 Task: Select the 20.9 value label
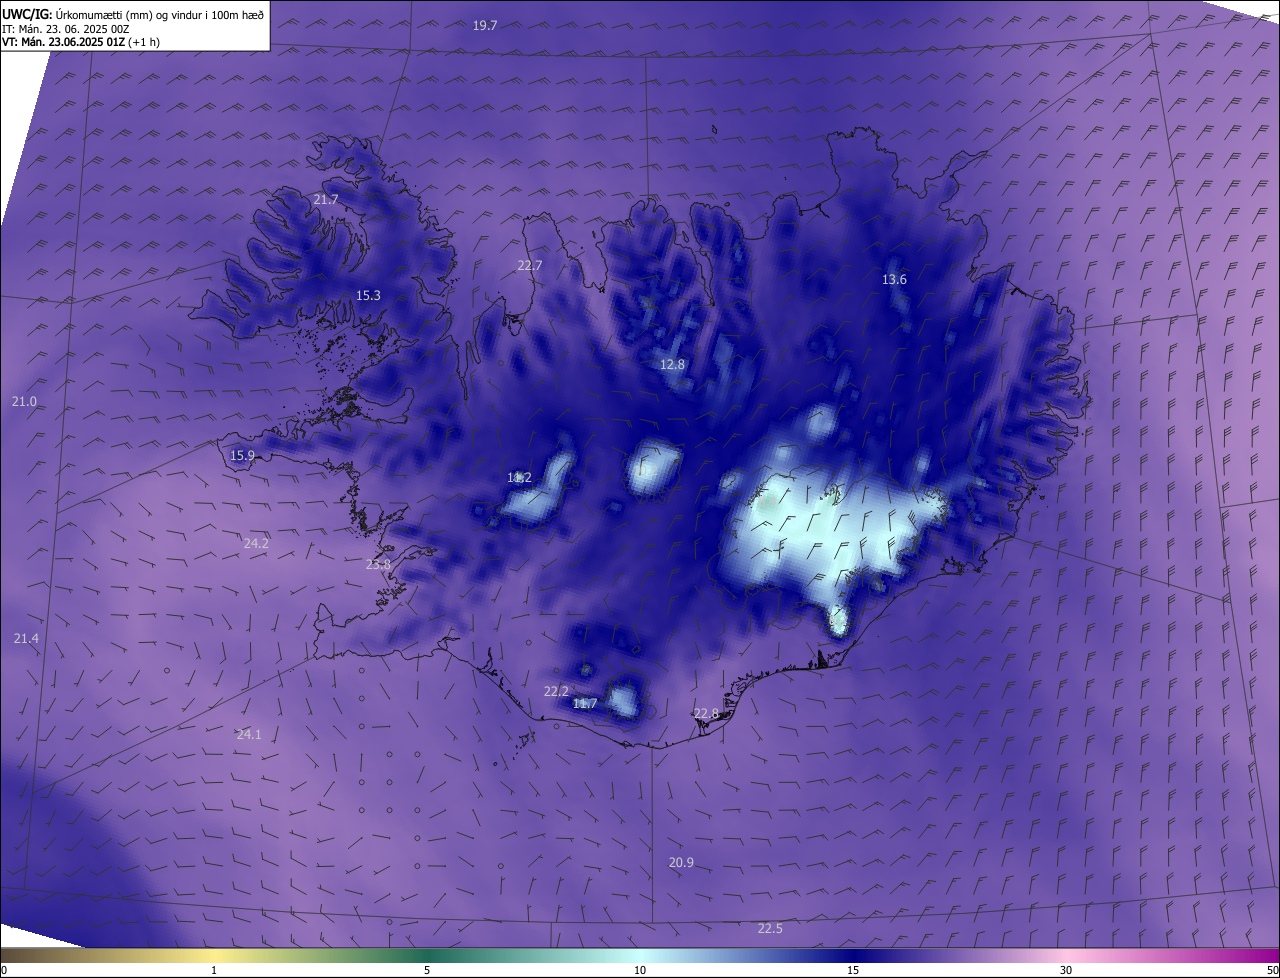pyautogui.click(x=681, y=862)
